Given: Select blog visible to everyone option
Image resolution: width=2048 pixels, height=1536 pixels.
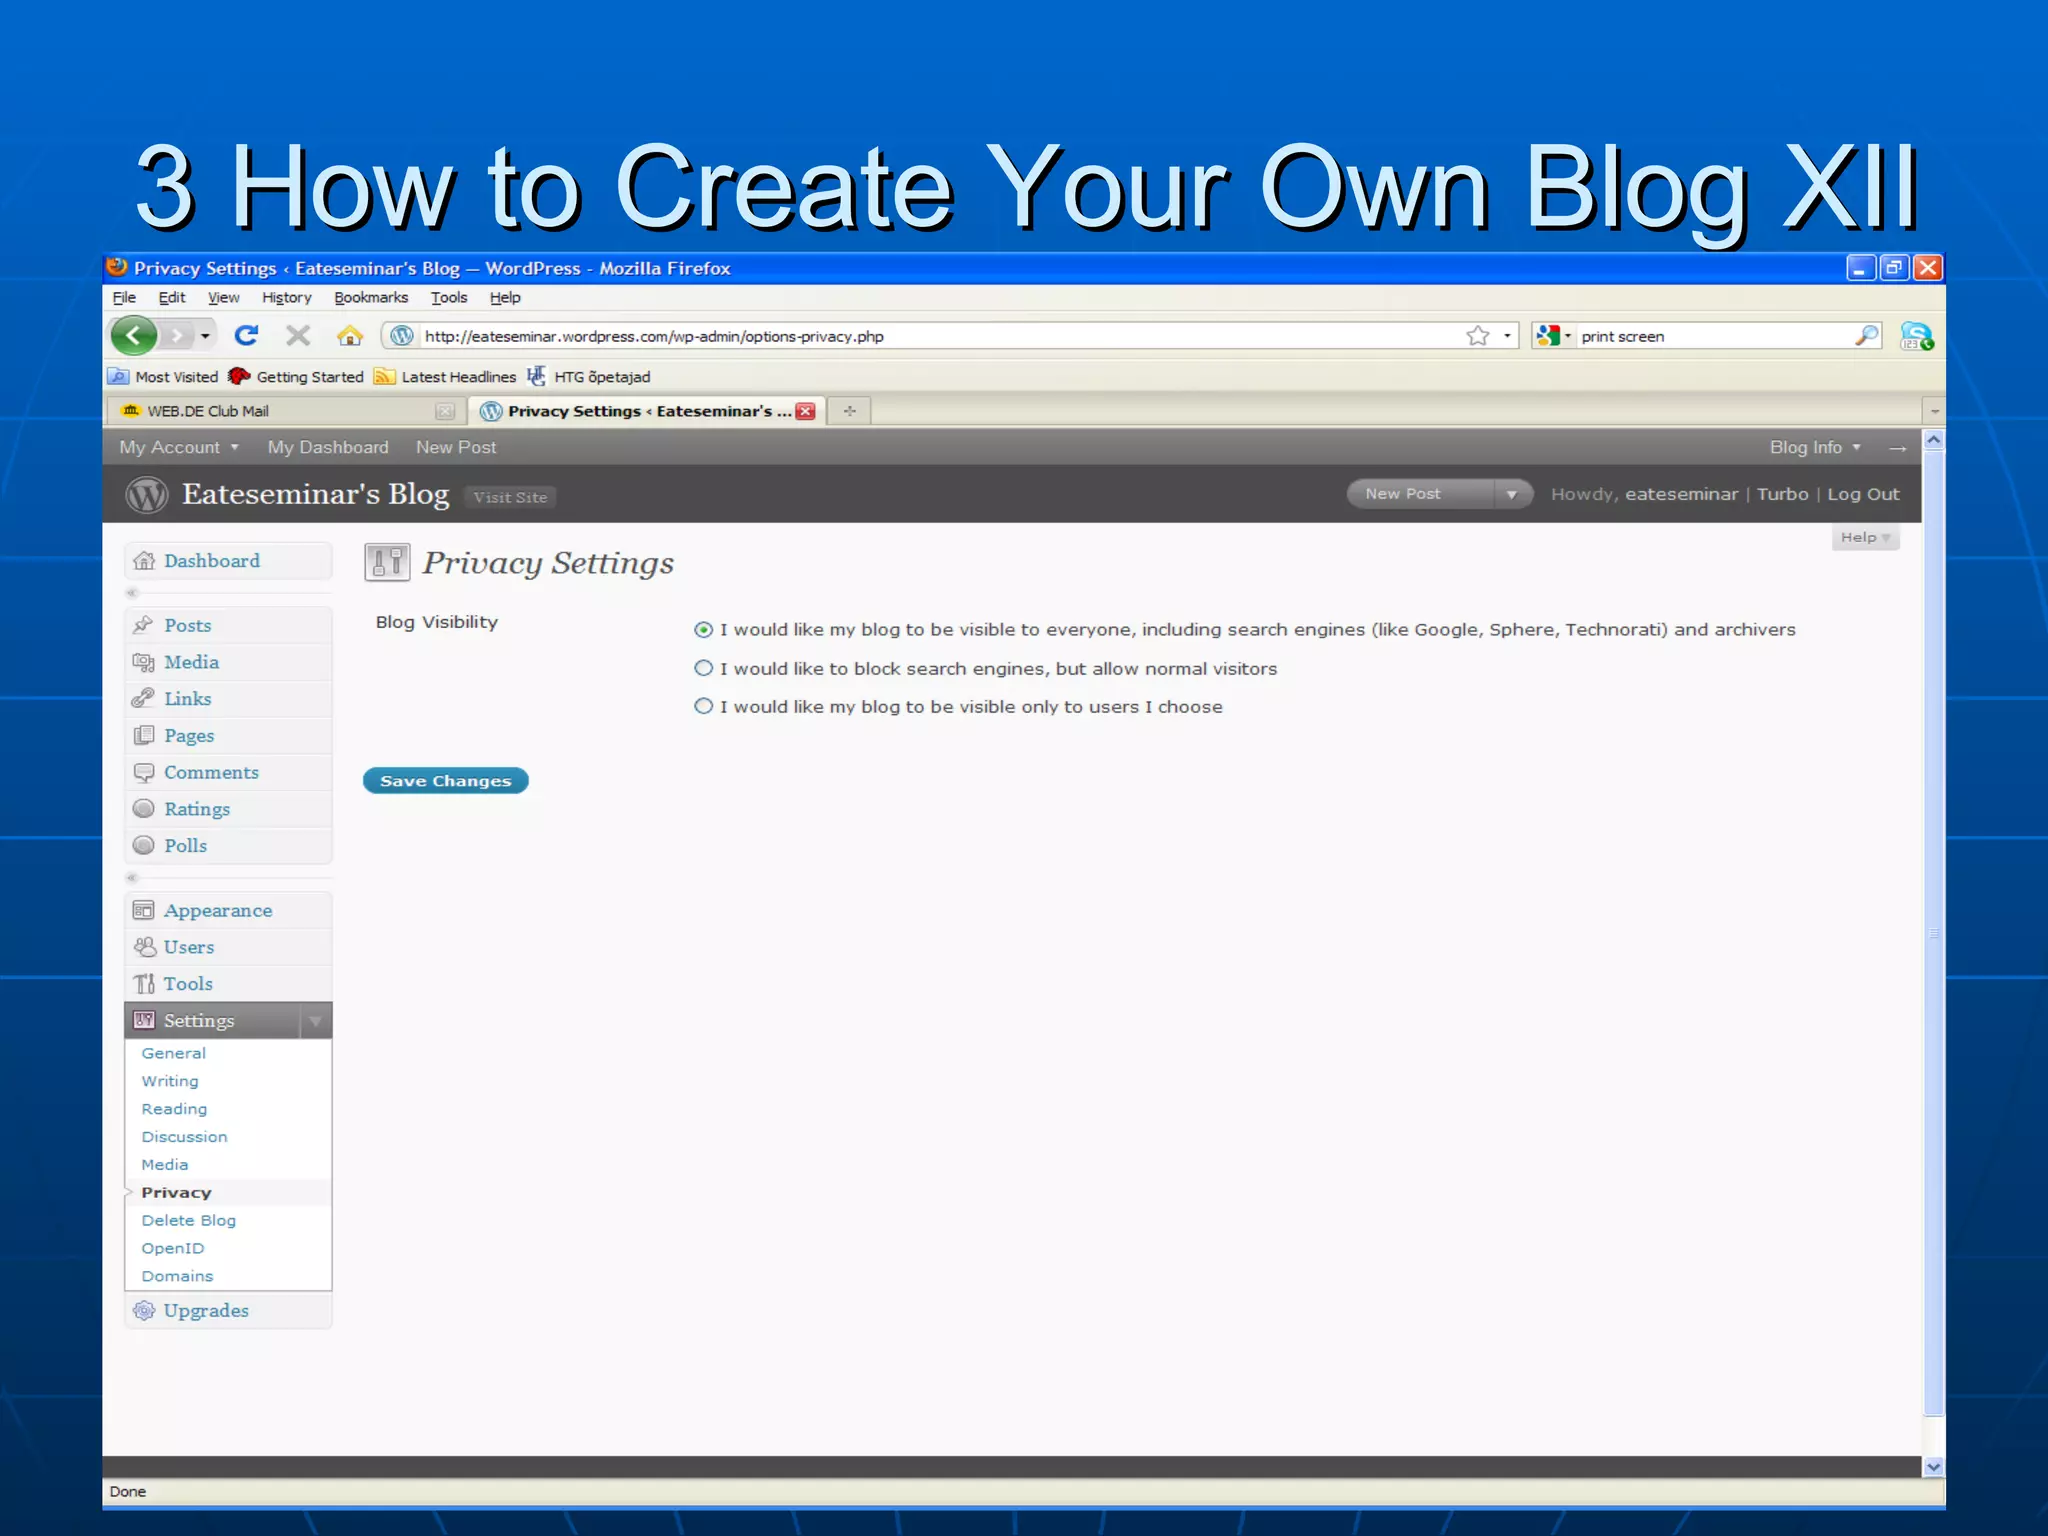Looking at the screenshot, I should [x=703, y=629].
